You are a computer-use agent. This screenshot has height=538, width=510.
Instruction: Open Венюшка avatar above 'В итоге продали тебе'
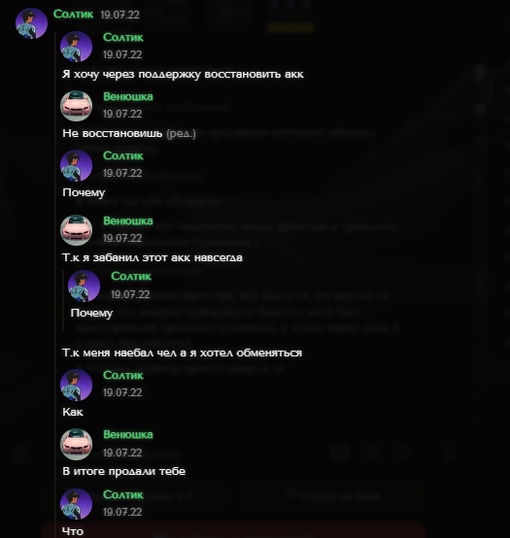(x=76, y=444)
